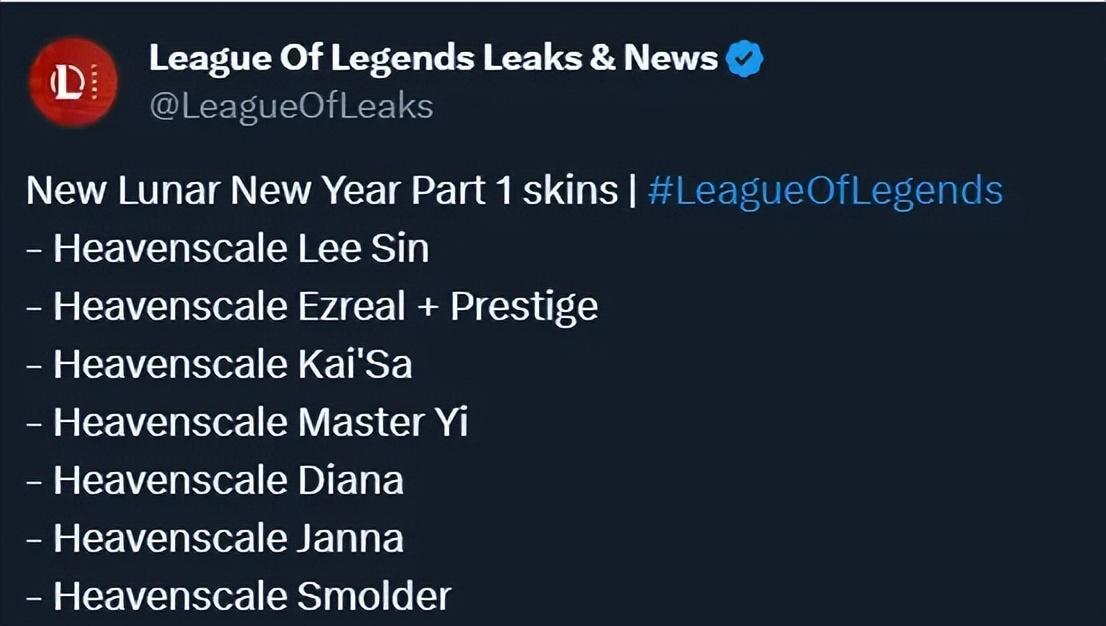Viewport: 1106px width, 626px height.
Task: Click the dash bullet before Lee Sin
Action: (35, 249)
